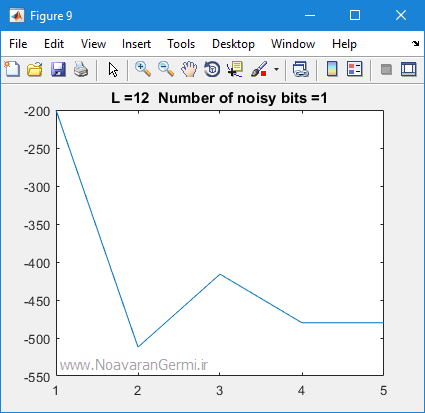Select the Pan hand tool

(x=189, y=69)
